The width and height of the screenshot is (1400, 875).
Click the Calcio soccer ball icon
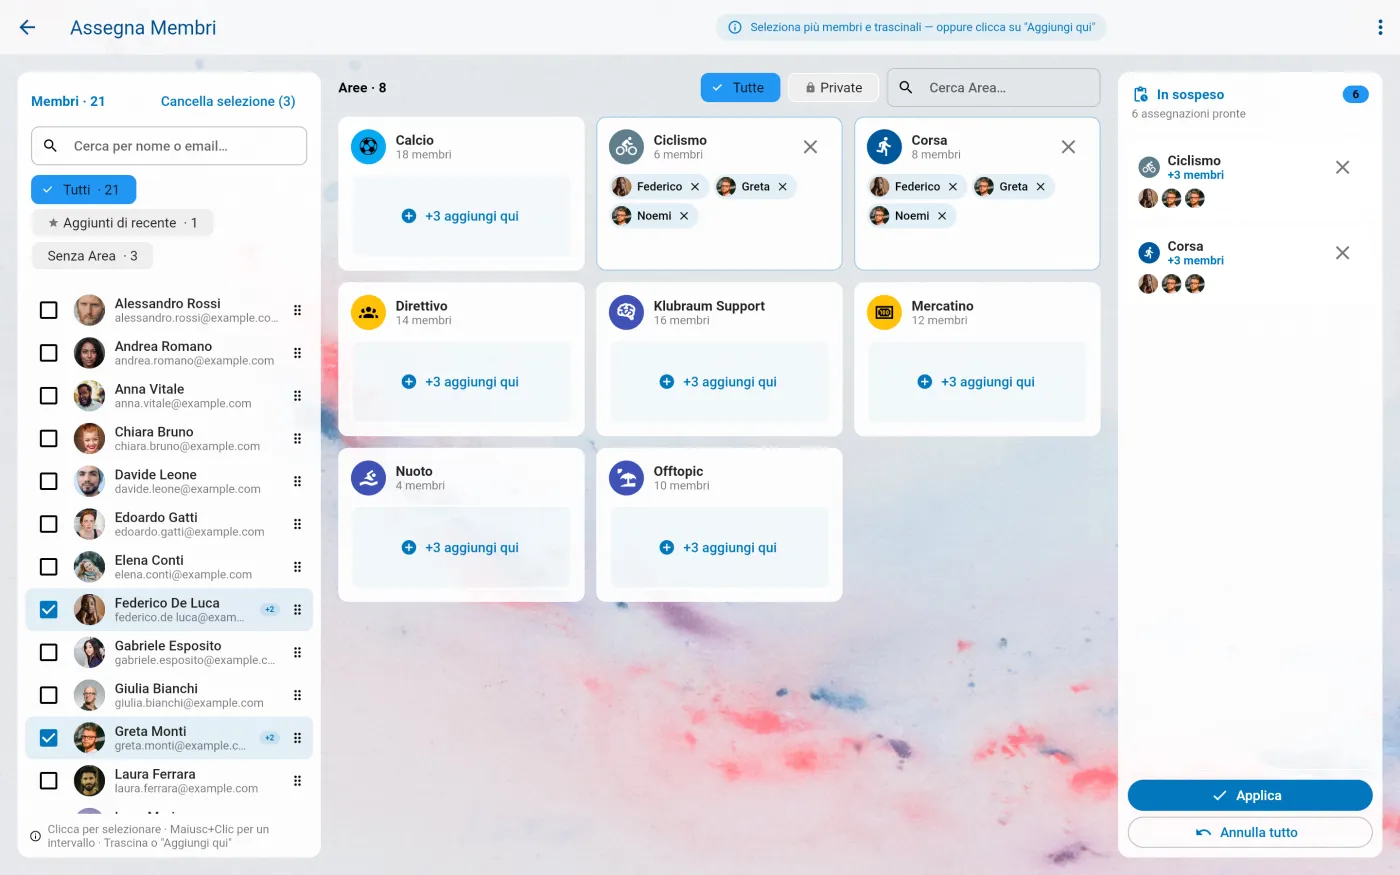(368, 147)
